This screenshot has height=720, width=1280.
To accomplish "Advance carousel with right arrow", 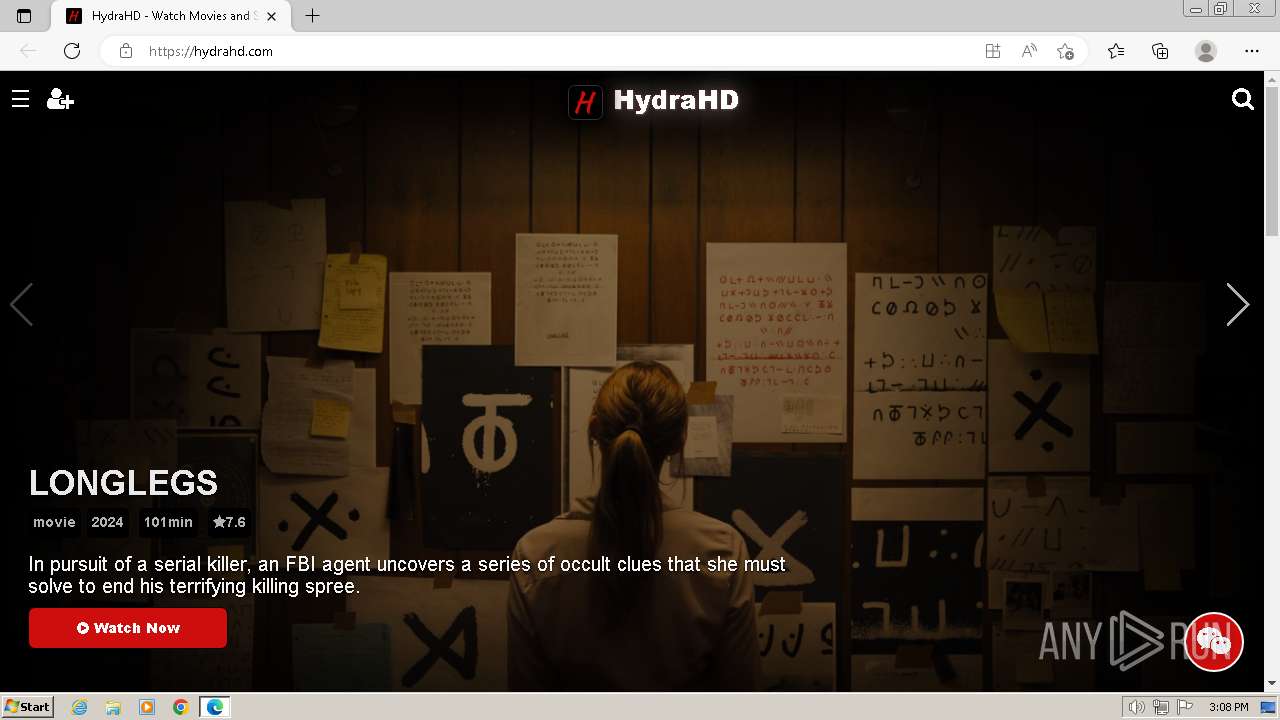I will point(1238,304).
